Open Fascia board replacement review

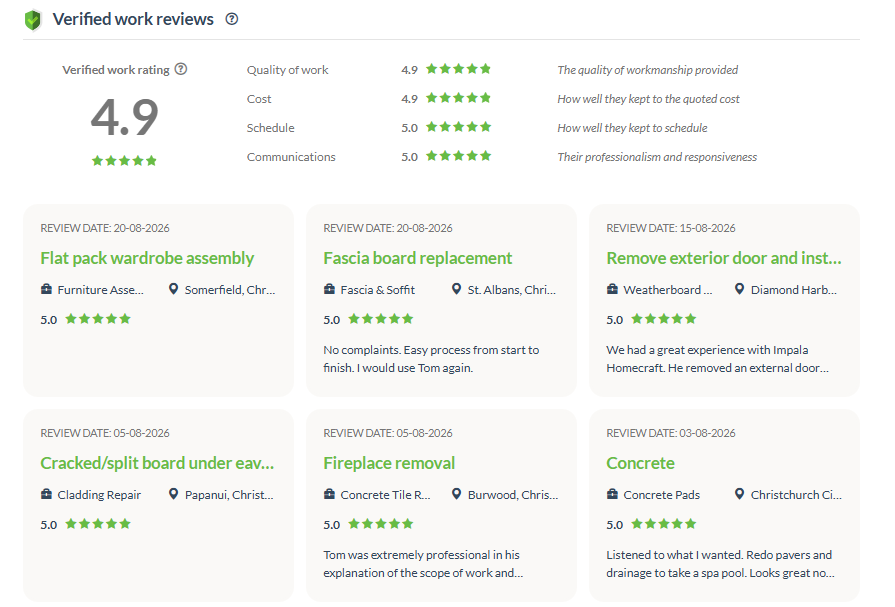[x=417, y=258]
